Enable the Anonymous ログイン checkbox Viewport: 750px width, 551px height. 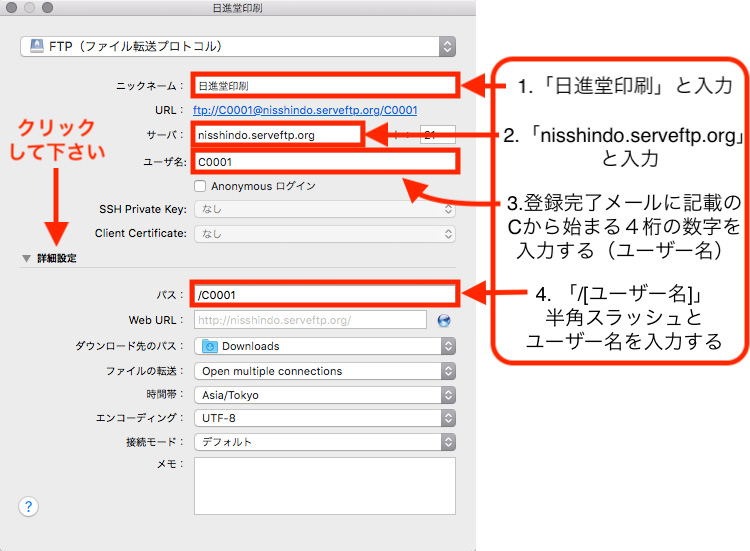click(x=200, y=186)
